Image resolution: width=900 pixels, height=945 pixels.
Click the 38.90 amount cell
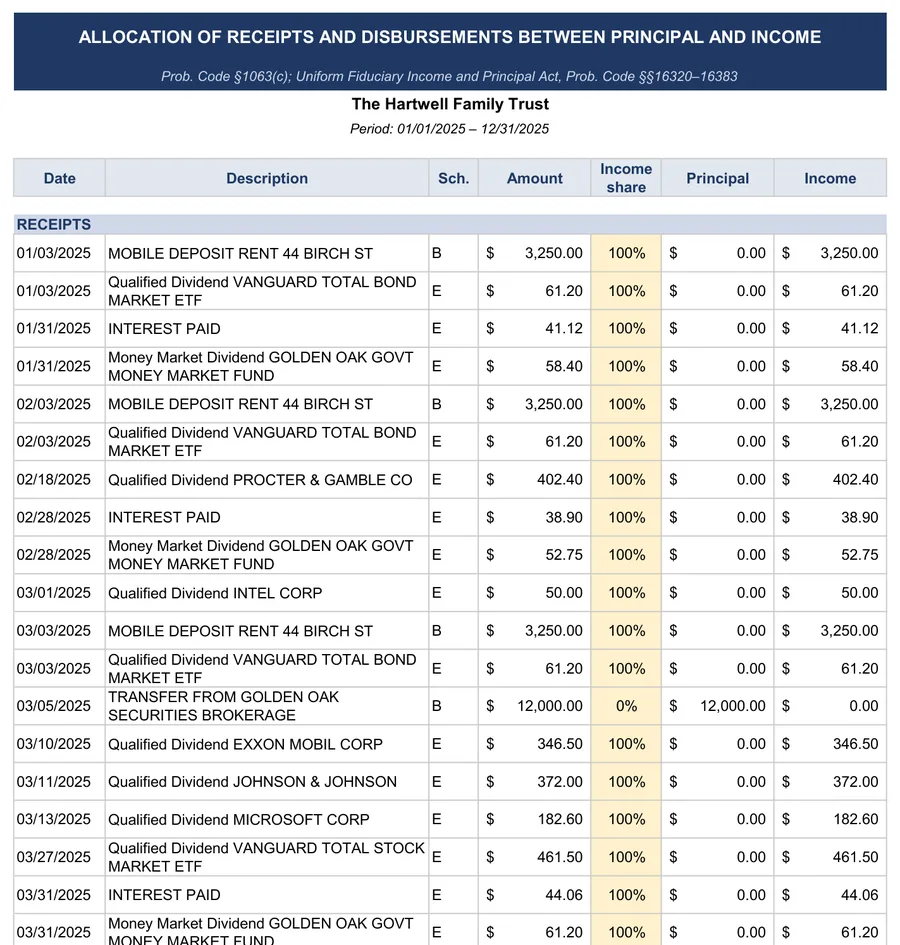pos(535,517)
